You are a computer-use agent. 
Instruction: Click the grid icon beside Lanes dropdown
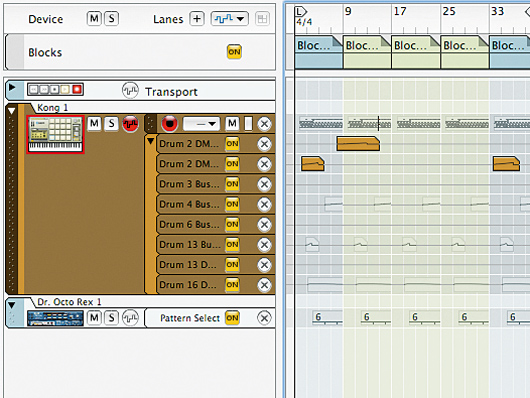tap(262, 19)
